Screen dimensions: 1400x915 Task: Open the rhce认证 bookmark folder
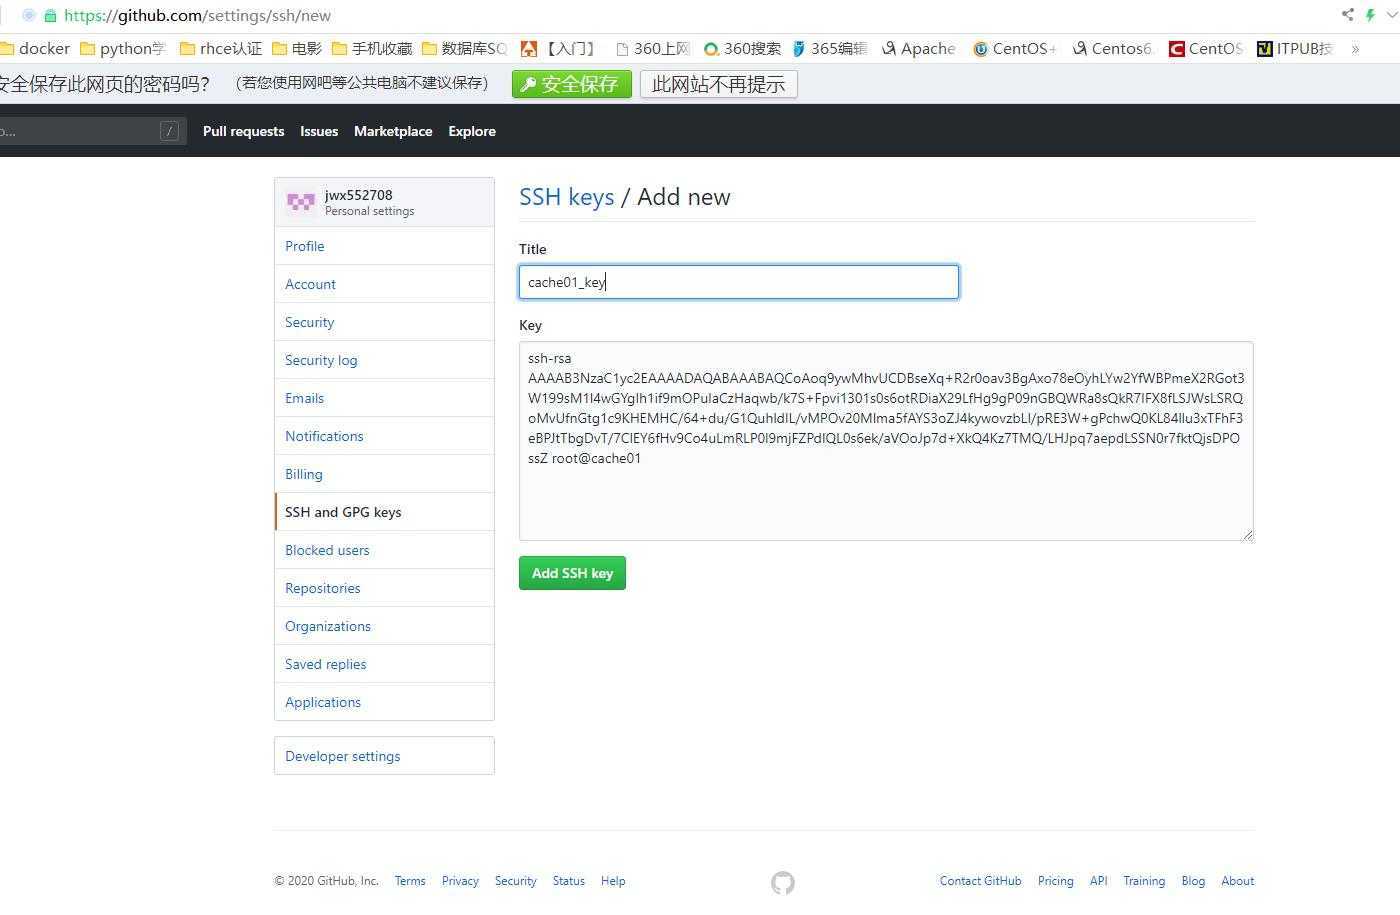[x=221, y=48]
